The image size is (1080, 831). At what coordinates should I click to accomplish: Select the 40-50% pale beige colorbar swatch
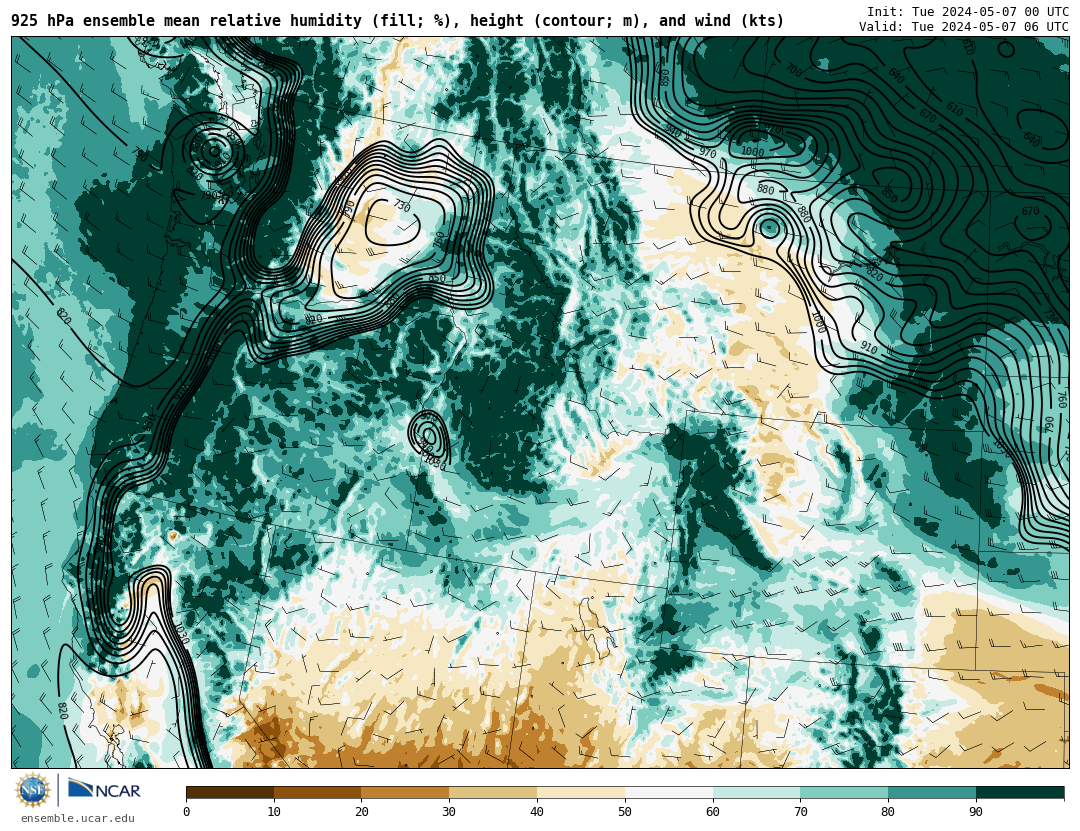(581, 792)
